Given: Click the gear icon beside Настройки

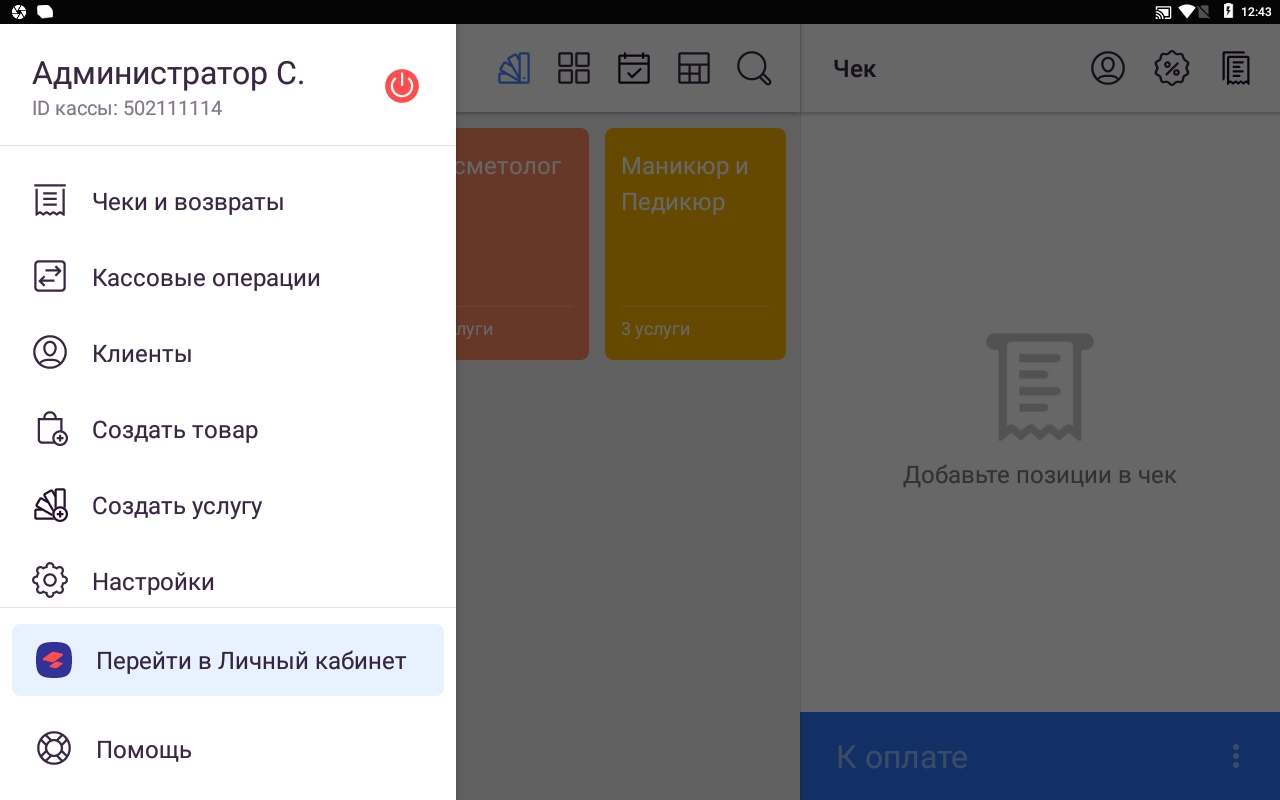Looking at the screenshot, I should tap(50, 581).
